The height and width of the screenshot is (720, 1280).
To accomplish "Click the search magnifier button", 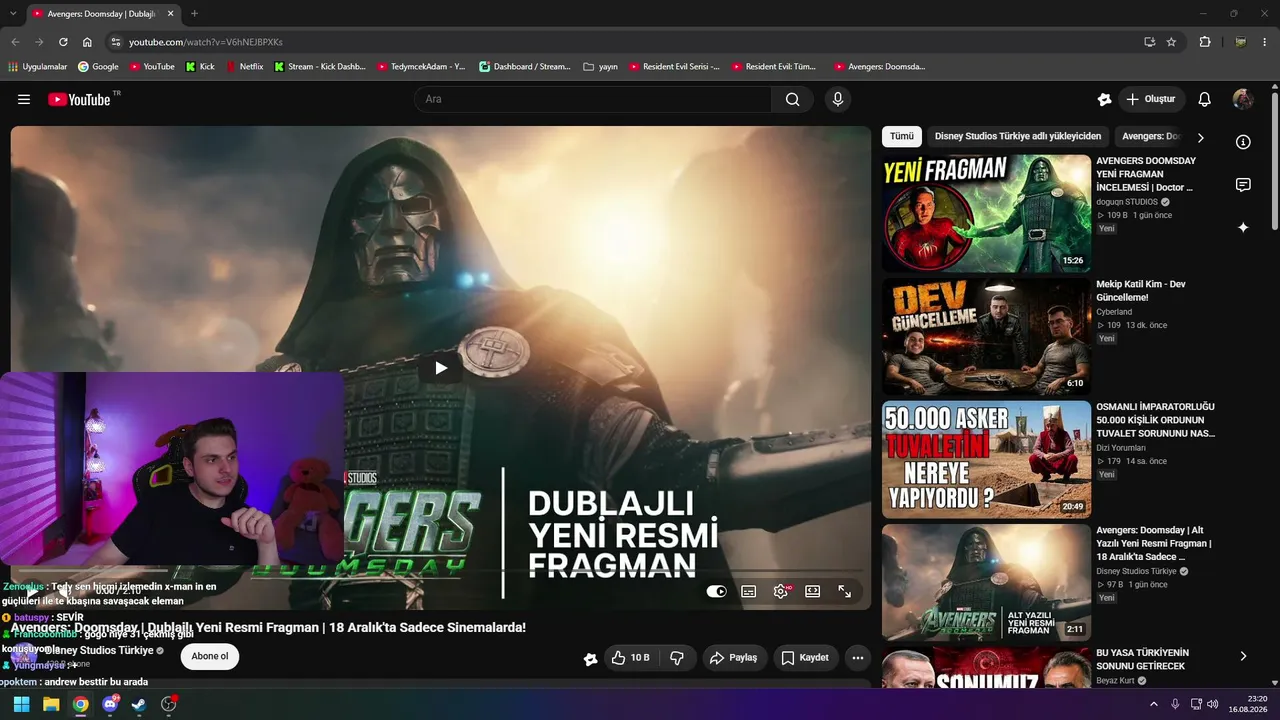I will 792,99.
